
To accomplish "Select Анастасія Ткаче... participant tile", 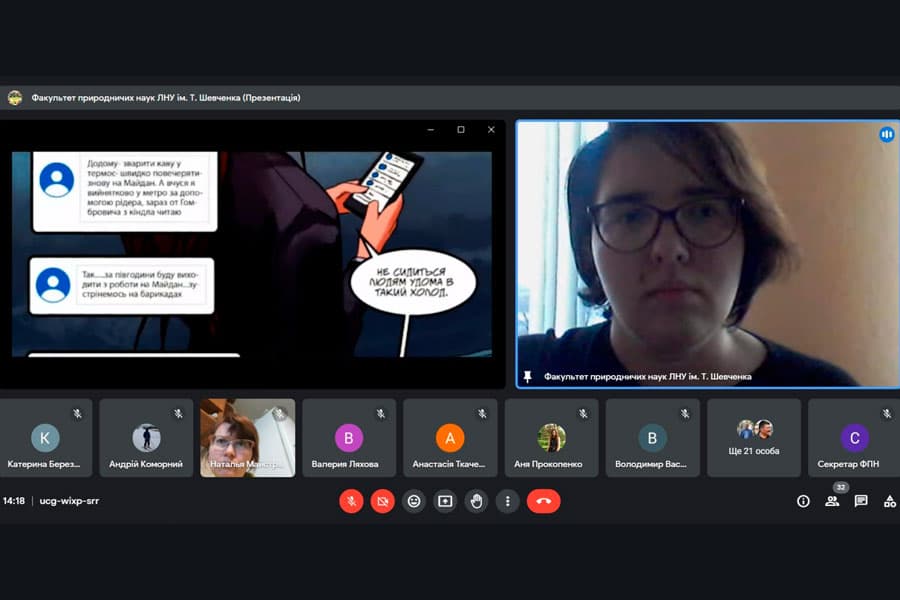I will 450,438.
